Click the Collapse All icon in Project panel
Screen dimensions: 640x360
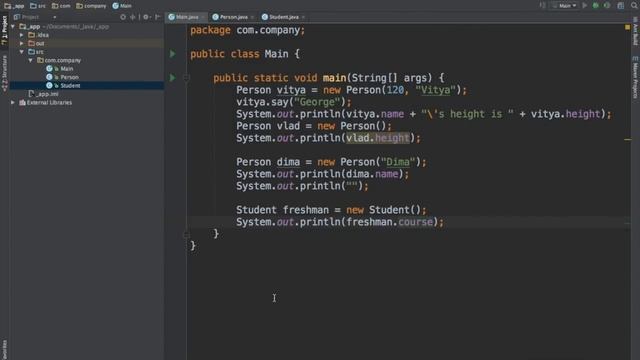[x=133, y=17]
